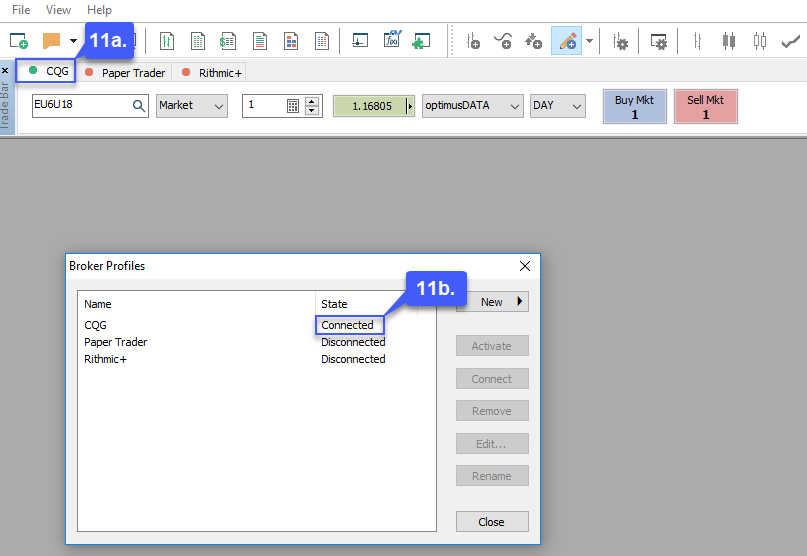Click the Rename button
This screenshot has height=556, width=807.
tap(492, 476)
